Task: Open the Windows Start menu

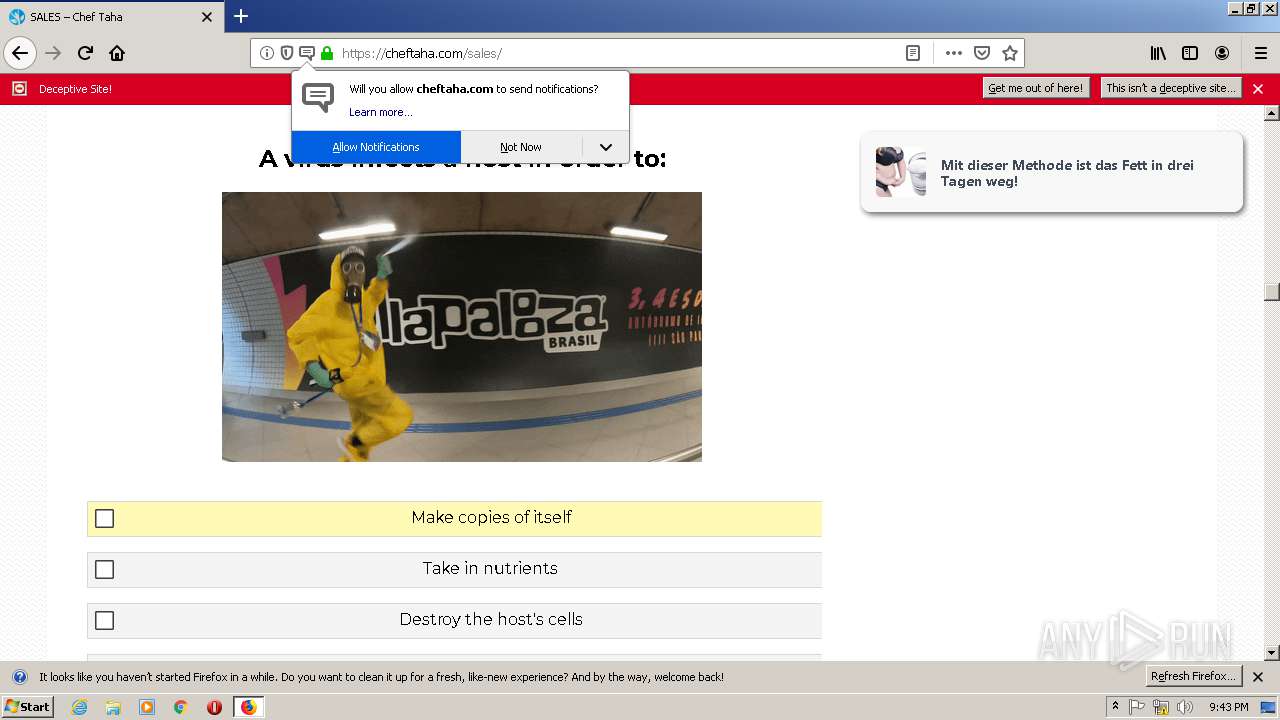Action: pyautogui.click(x=27, y=707)
